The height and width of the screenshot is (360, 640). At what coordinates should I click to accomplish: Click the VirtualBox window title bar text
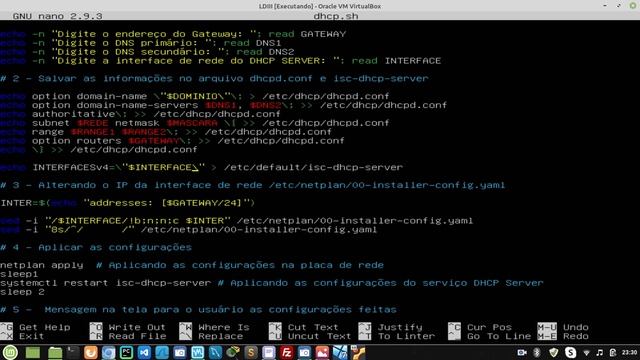(320, 6)
